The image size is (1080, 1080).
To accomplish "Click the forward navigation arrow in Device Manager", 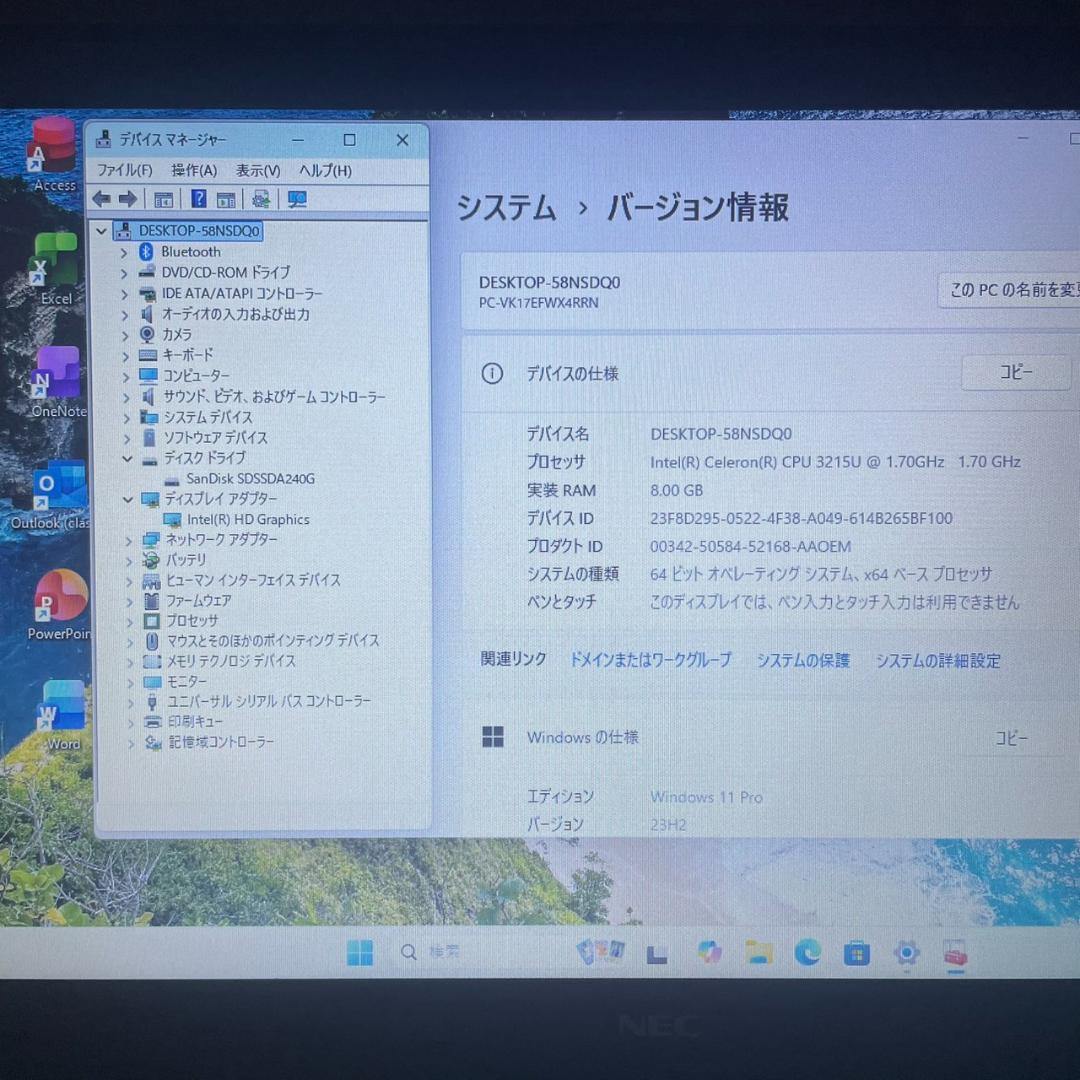I will (128, 198).
